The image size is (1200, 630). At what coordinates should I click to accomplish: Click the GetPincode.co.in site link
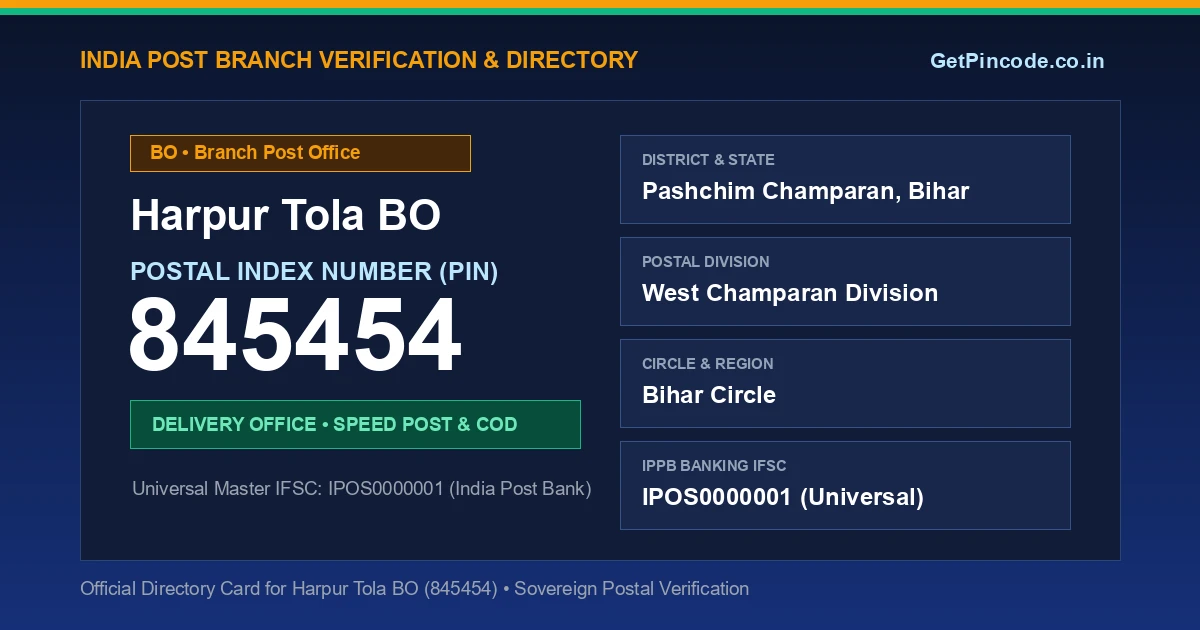(1017, 61)
